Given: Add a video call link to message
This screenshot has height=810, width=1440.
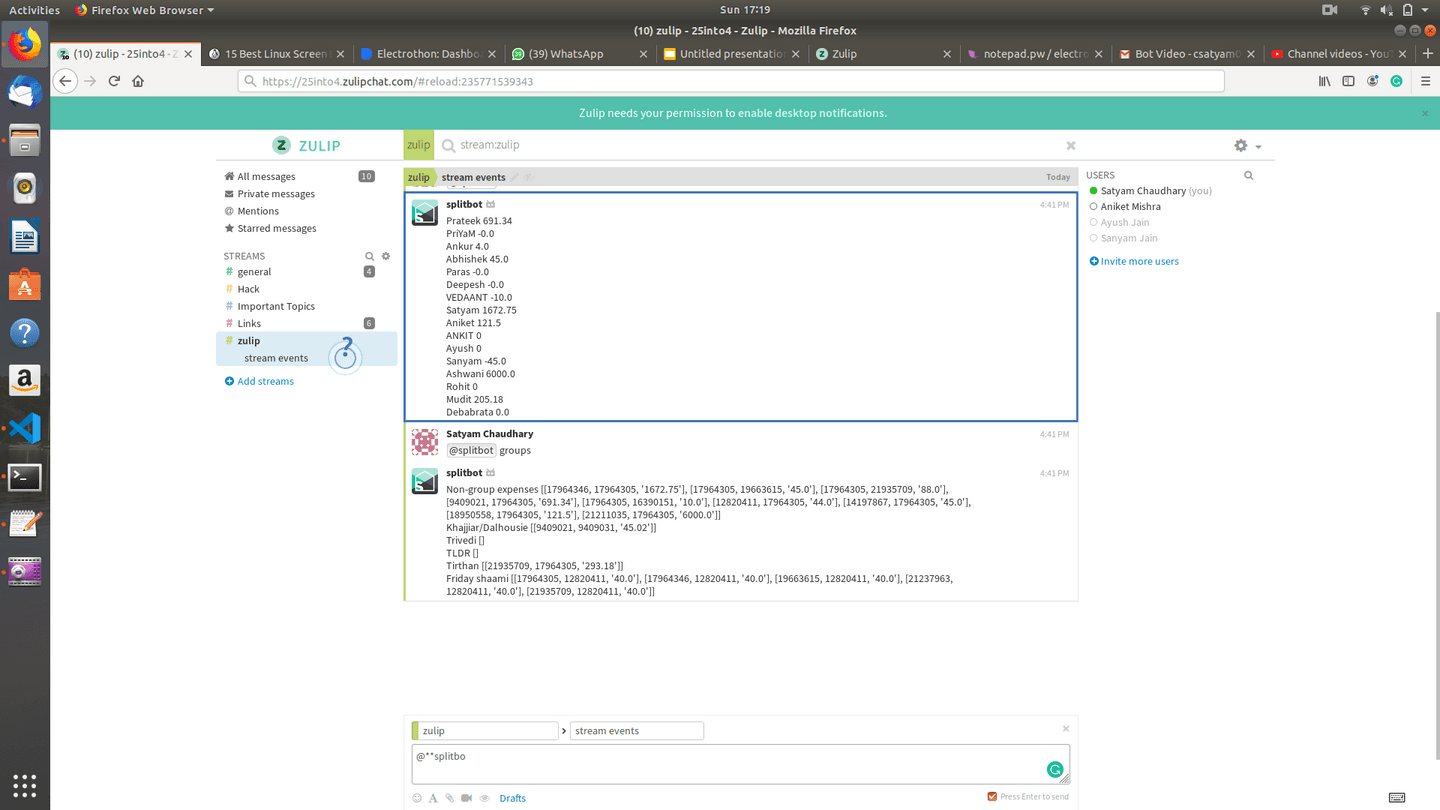Looking at the screenshot, I should [x=467, y=798].
